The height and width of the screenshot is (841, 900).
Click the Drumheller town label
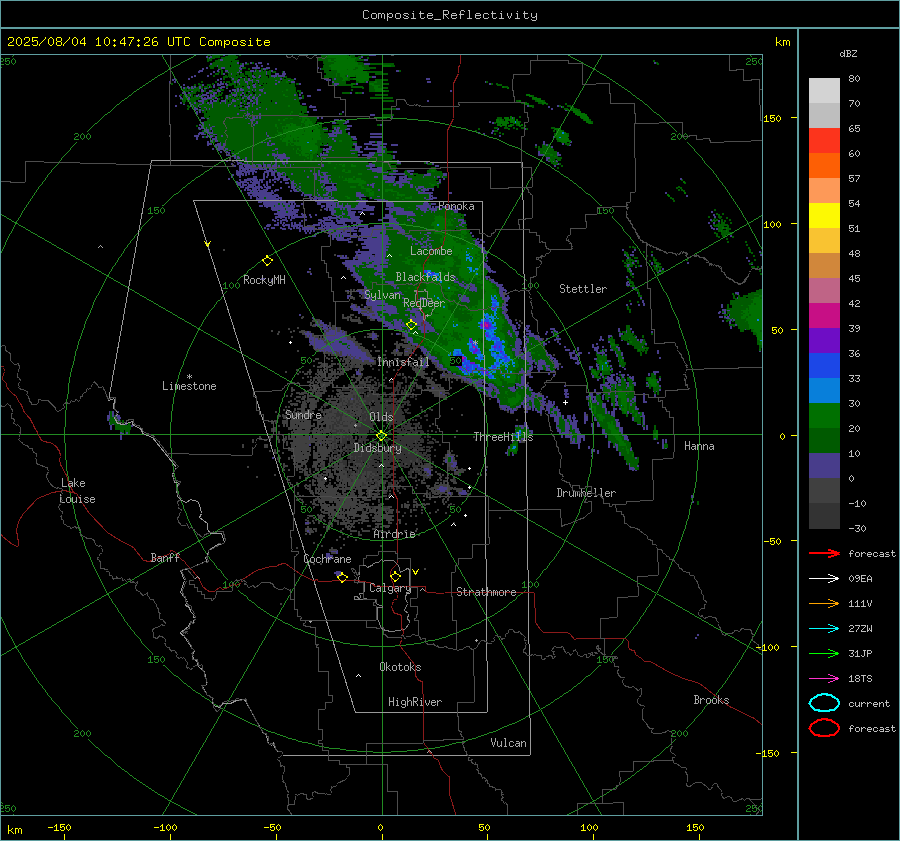[586, 493]
